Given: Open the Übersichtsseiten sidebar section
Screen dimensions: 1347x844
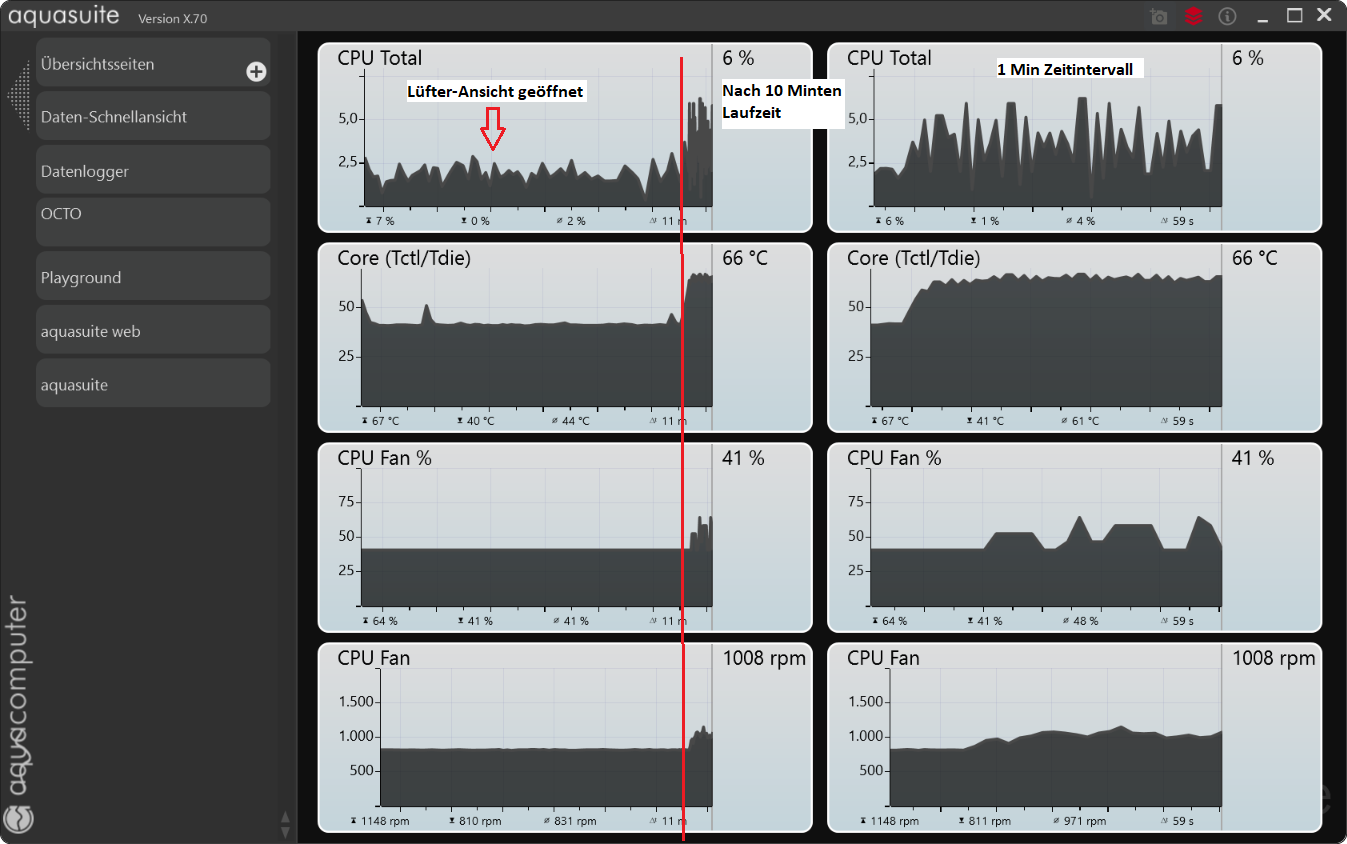Looking at the screenshot, I should (153, 63).
